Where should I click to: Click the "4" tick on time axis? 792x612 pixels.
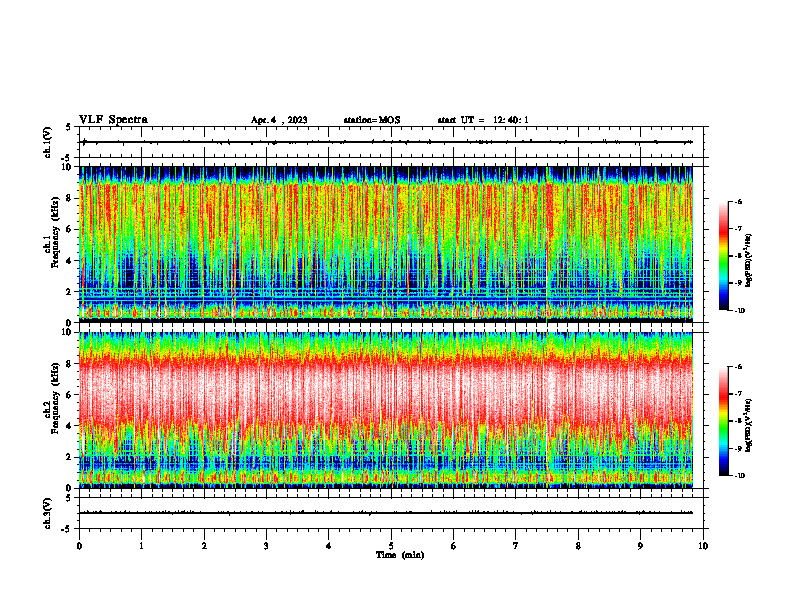[x=329, y=546]
